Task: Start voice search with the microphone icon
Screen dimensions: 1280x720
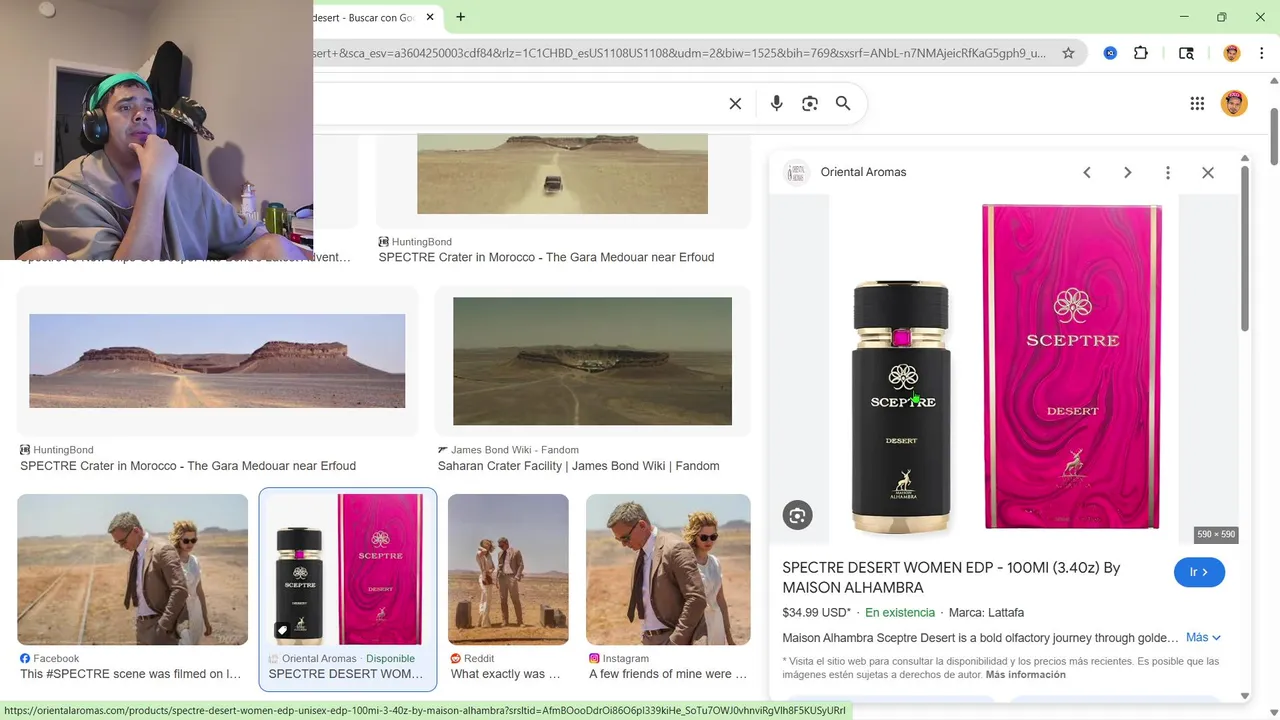Action: click(776, 104)
